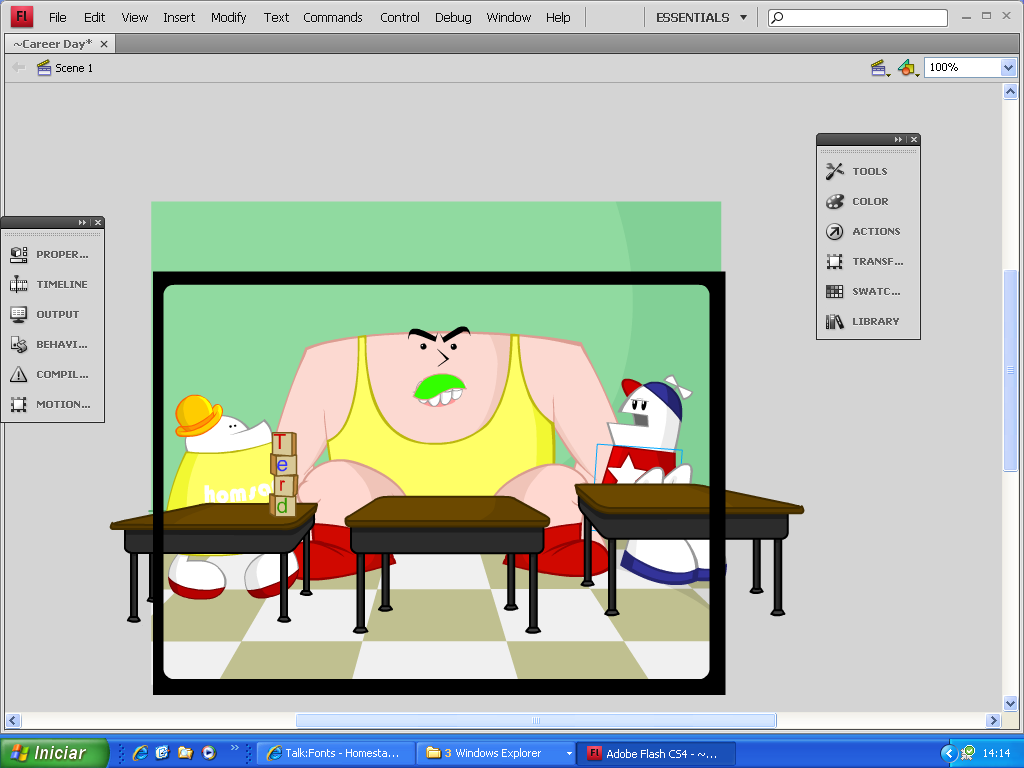Open the Properties panel icon

[x=19, y=254]
